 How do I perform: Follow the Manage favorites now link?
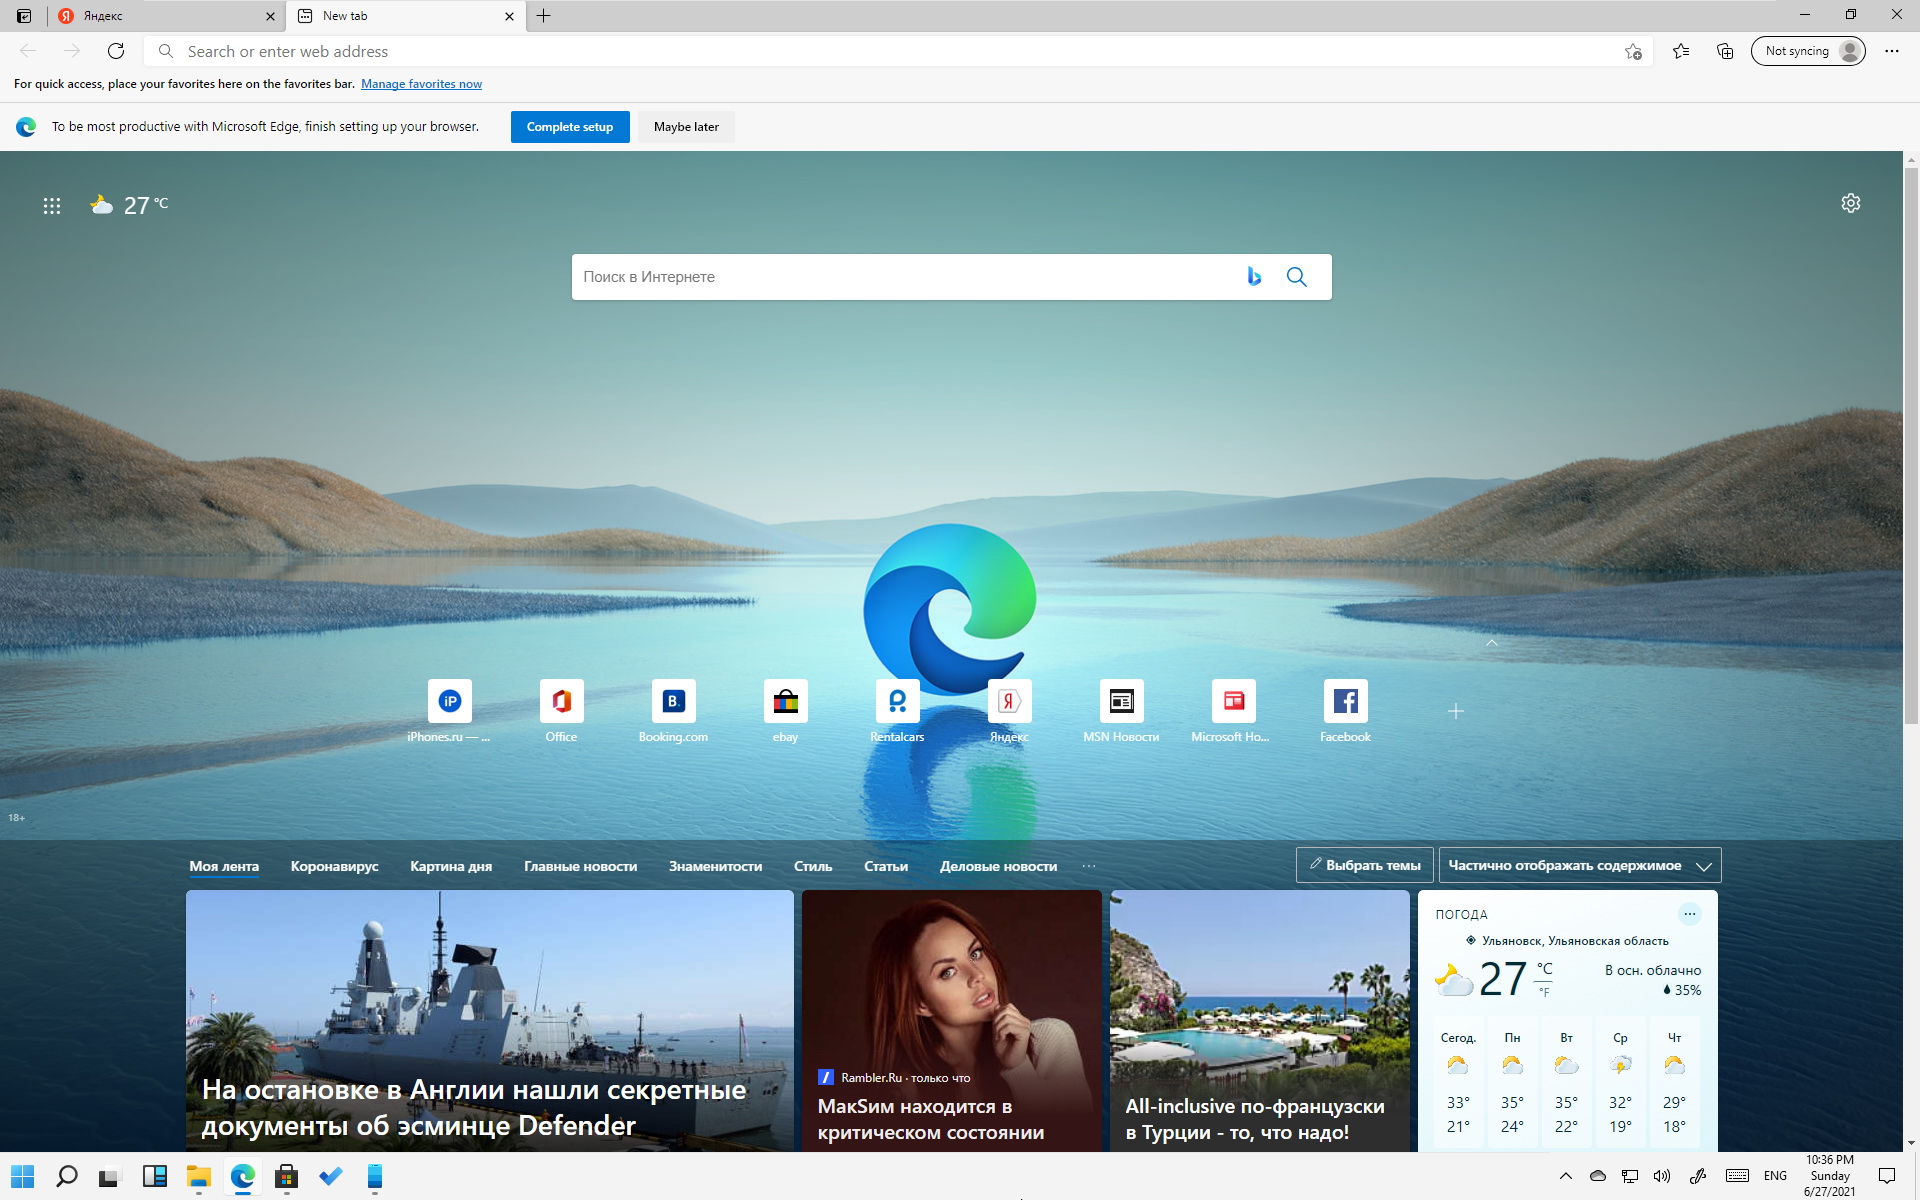click(421, 84)
